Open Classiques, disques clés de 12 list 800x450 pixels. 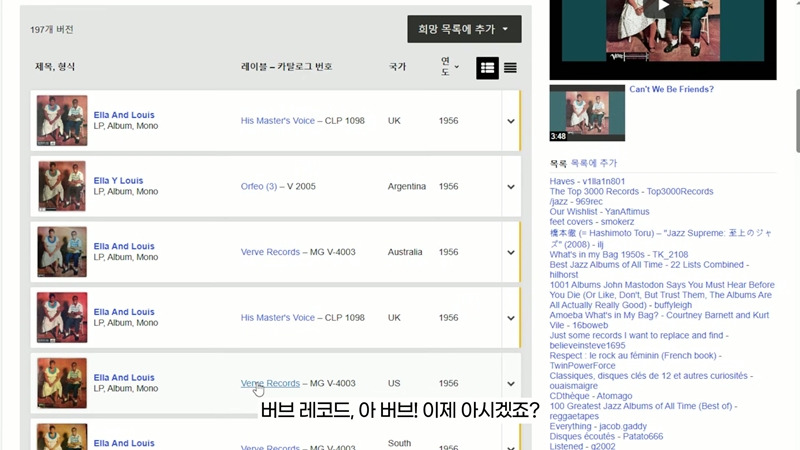coord(651,381)
